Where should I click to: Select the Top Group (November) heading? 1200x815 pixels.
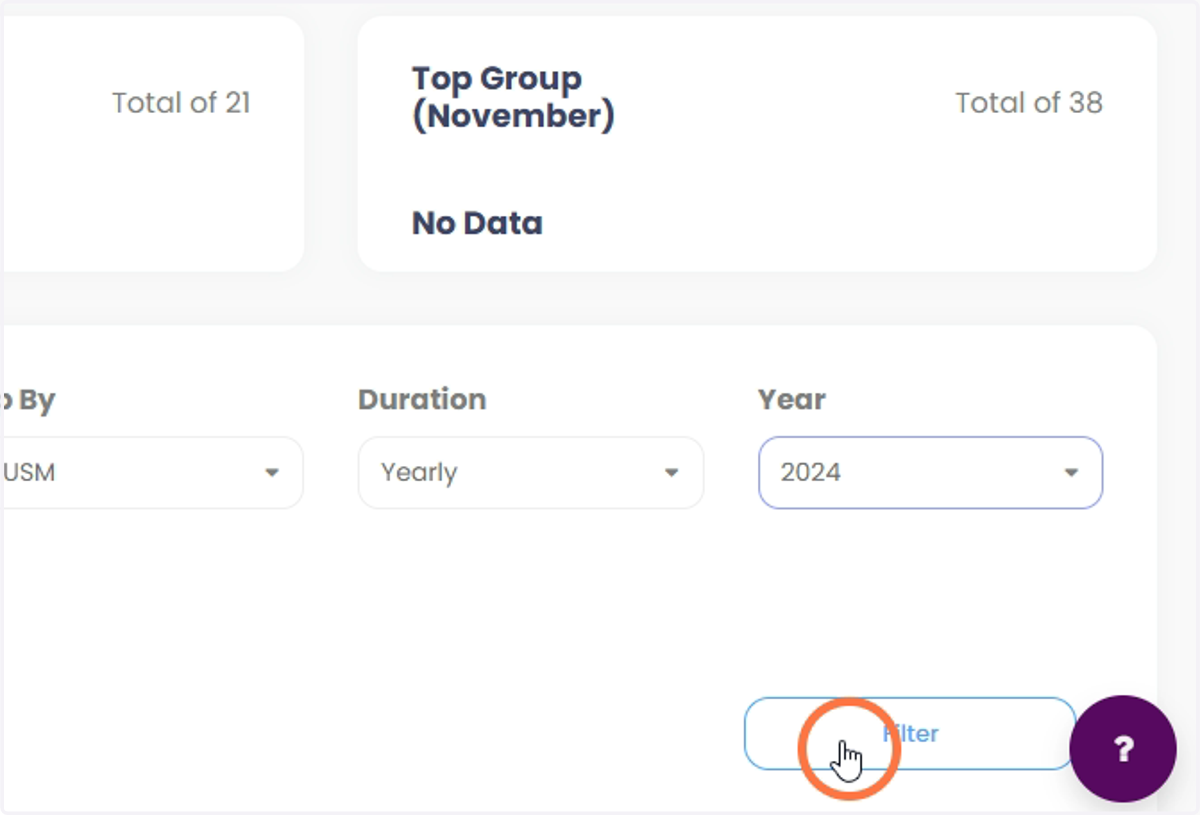click(513, 97)
